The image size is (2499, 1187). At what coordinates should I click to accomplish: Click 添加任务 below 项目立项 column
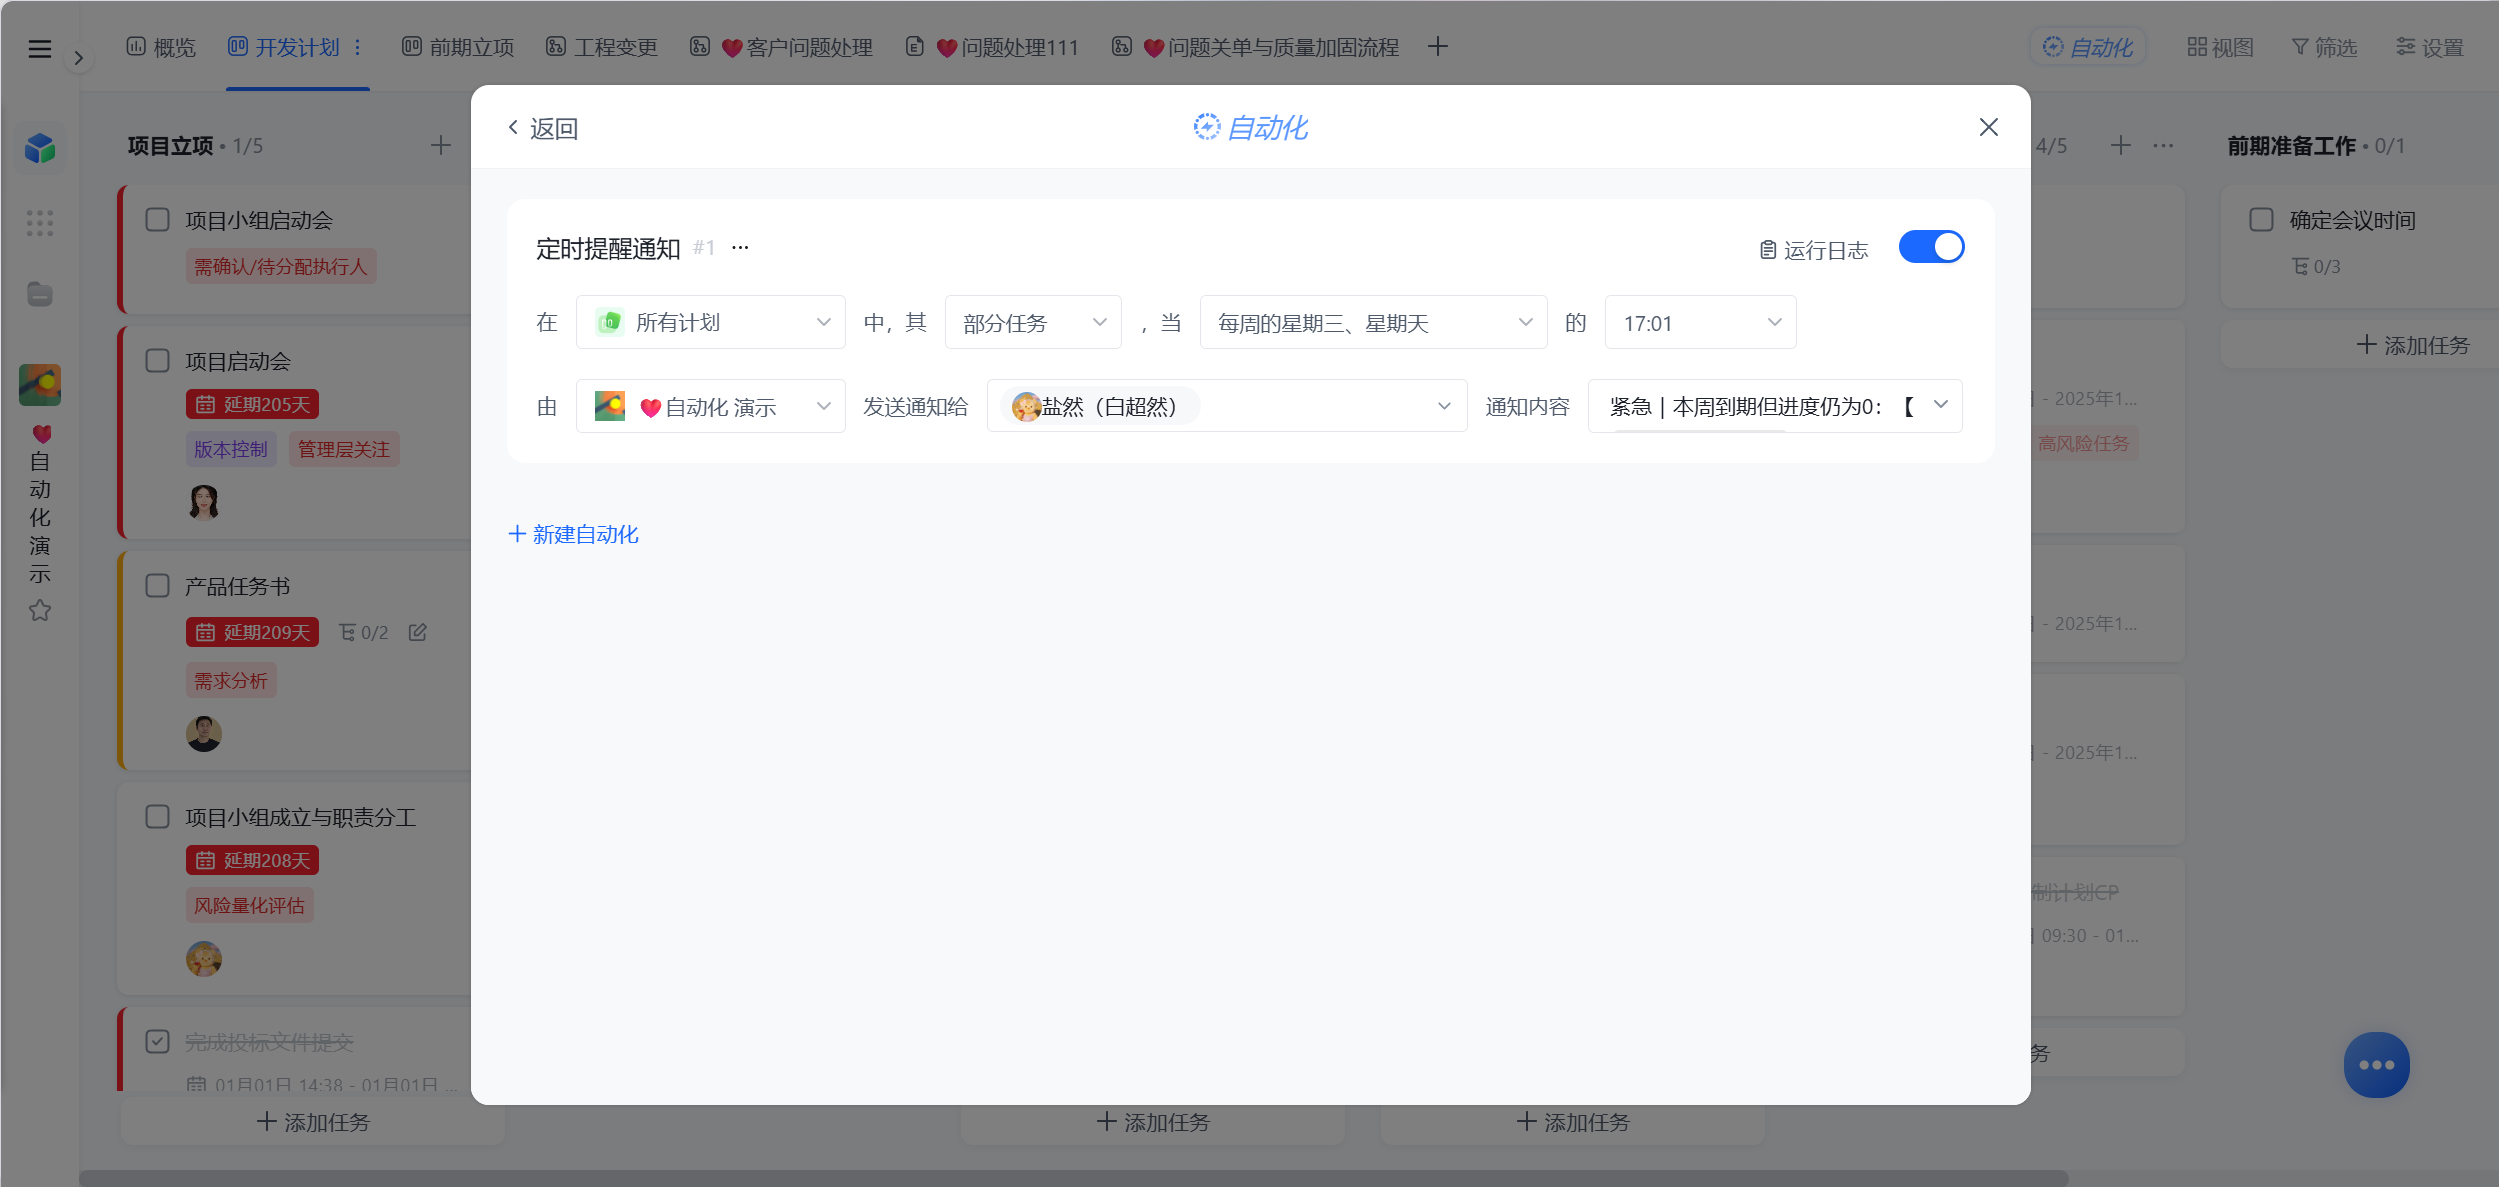[x=313, y=1122]
